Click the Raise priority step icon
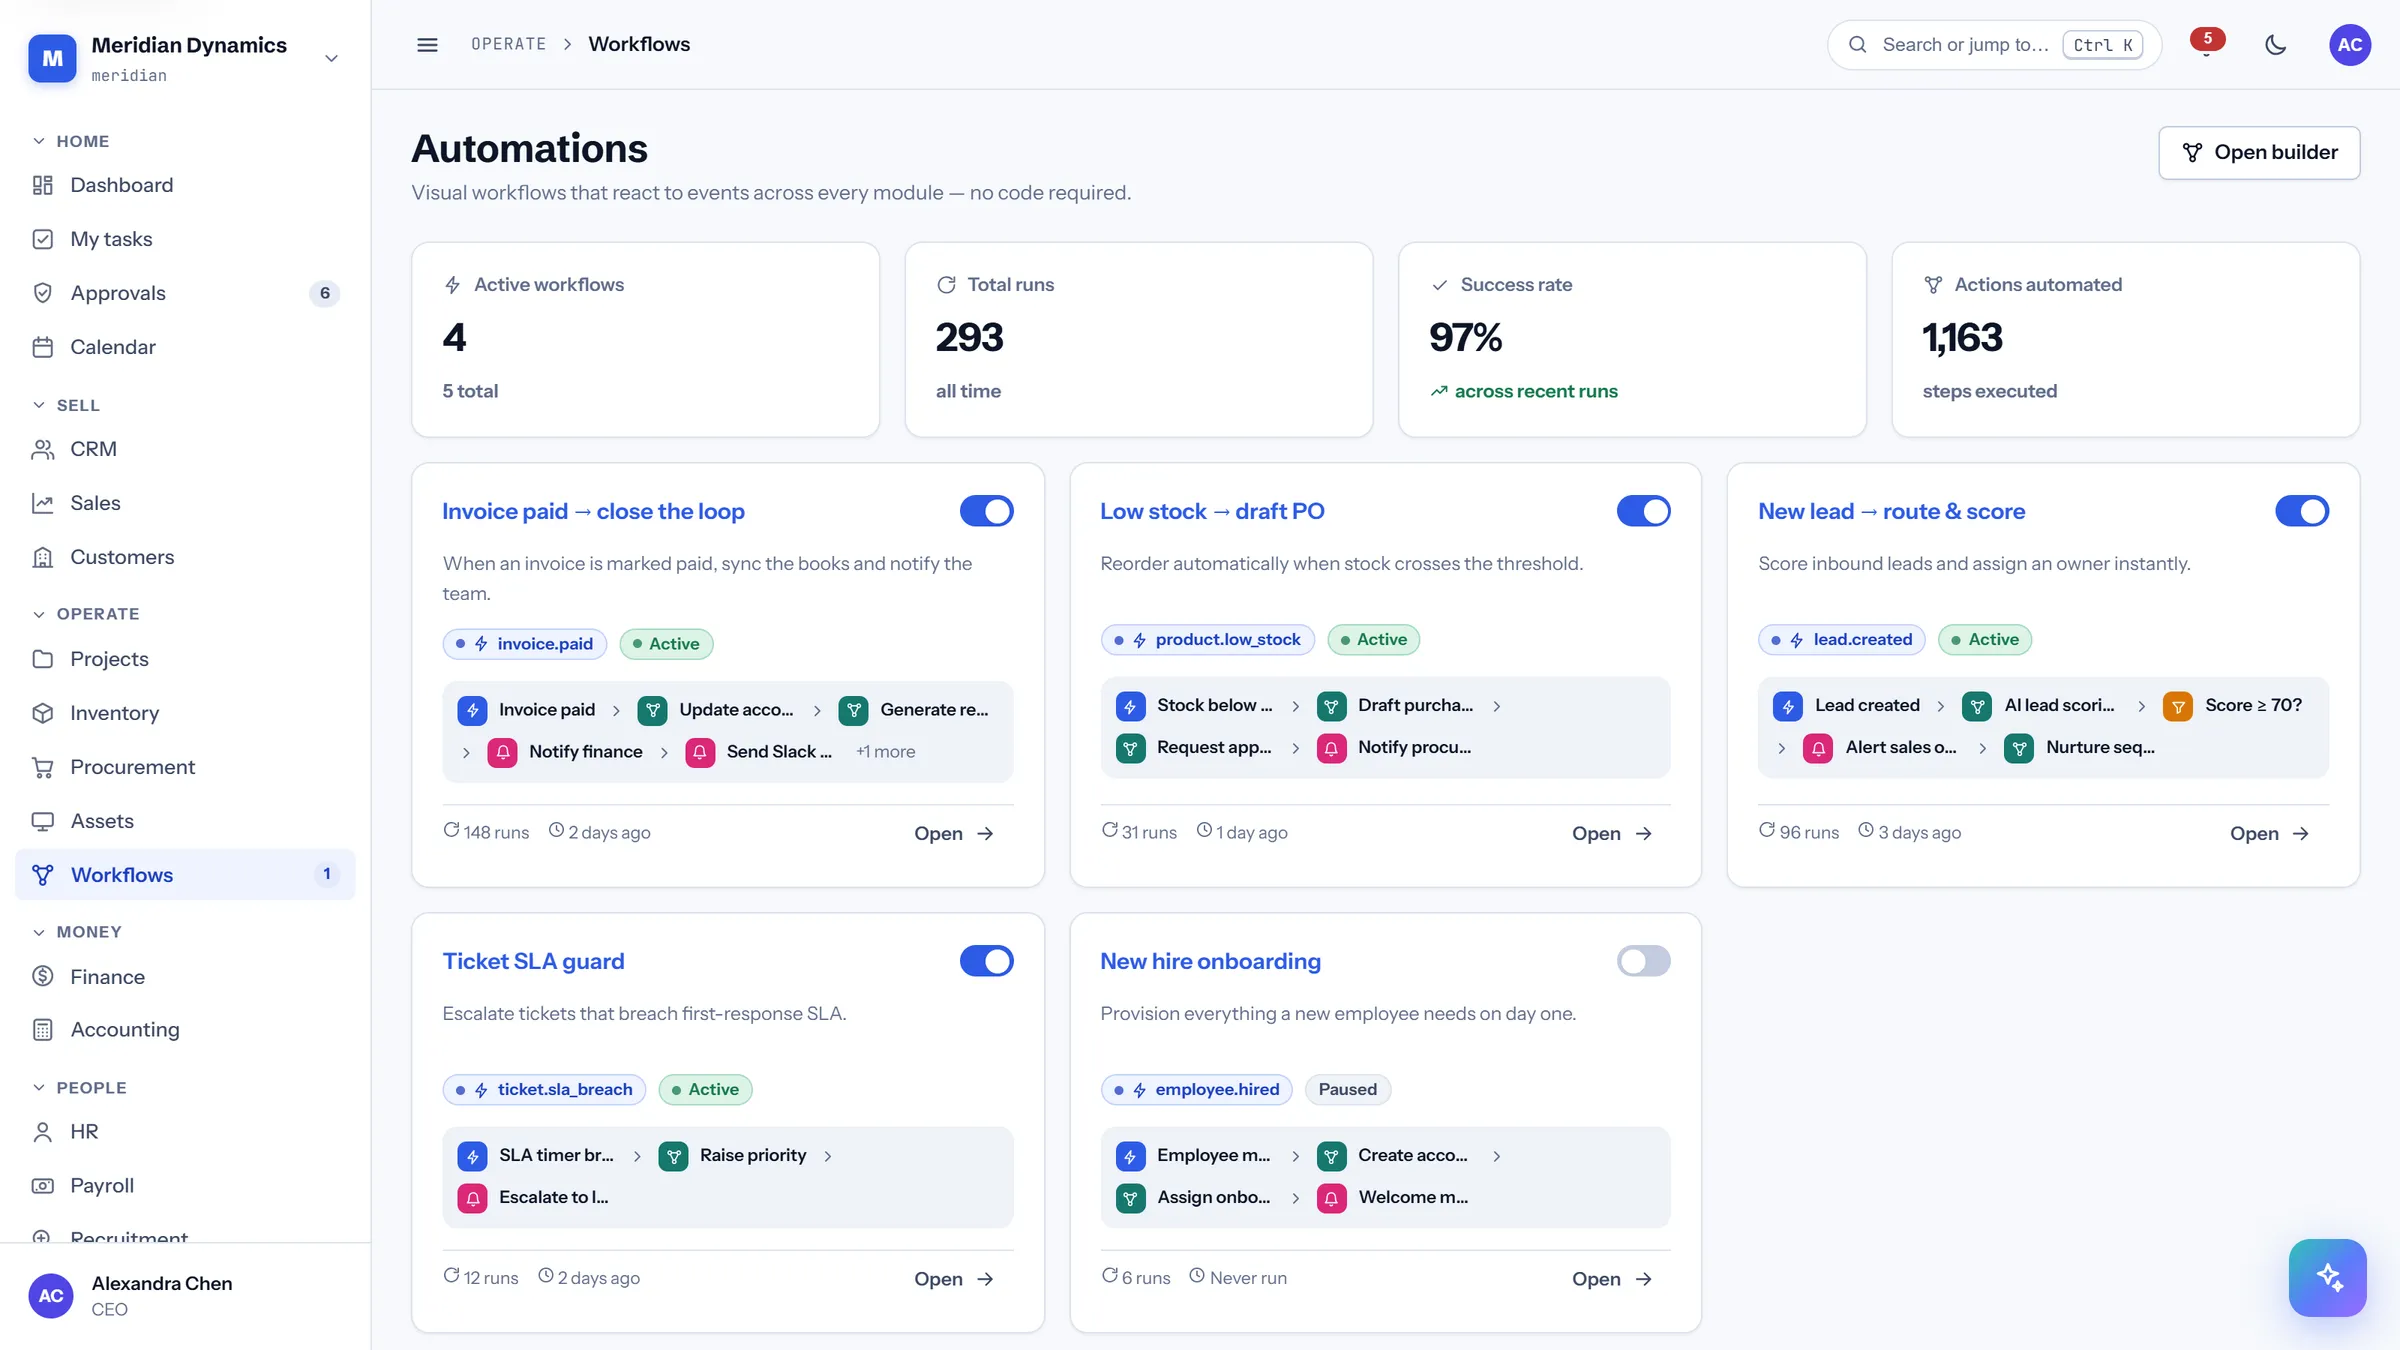Image resolution: width=2400 pixels, height=1350 pixels. (x=673, y=1156)
